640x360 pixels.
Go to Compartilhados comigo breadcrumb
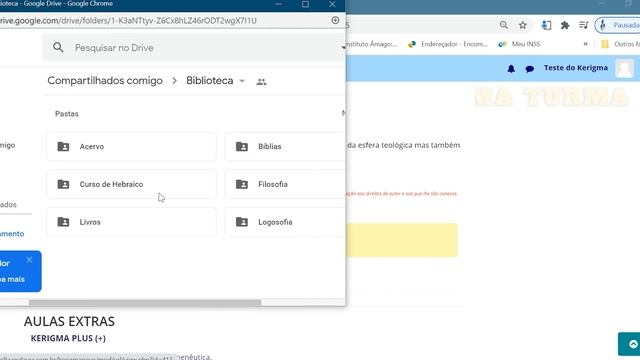coord(105,81)
